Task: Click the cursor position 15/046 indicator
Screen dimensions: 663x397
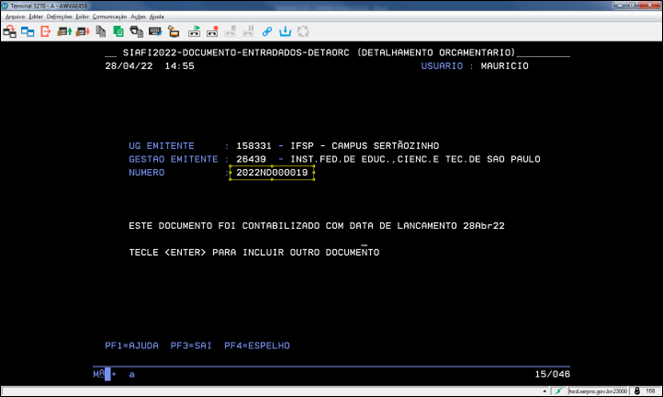Action: (552, 374)
